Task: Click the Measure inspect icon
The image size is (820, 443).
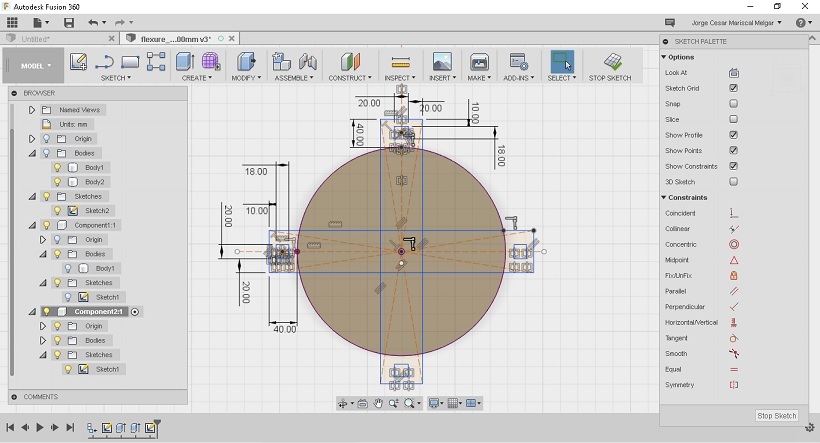Action: point(400,62)
